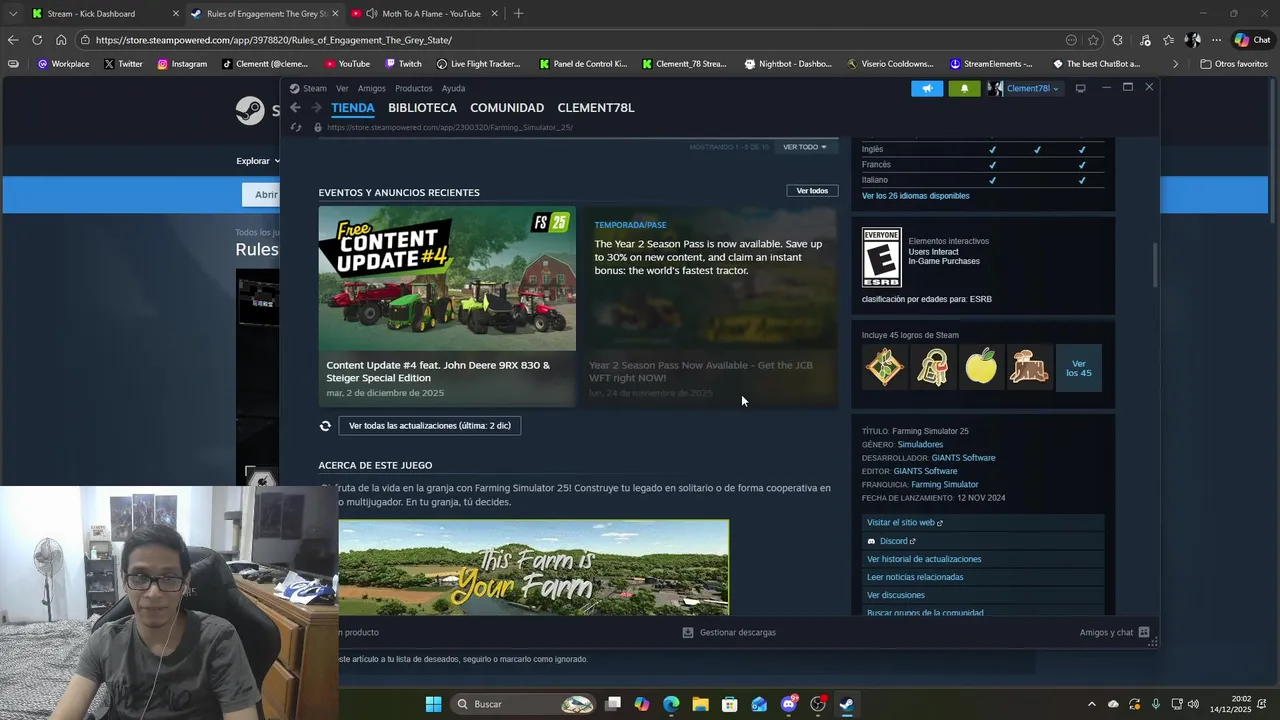Mute the Moth To A Flame tab

tap(372, 14)
